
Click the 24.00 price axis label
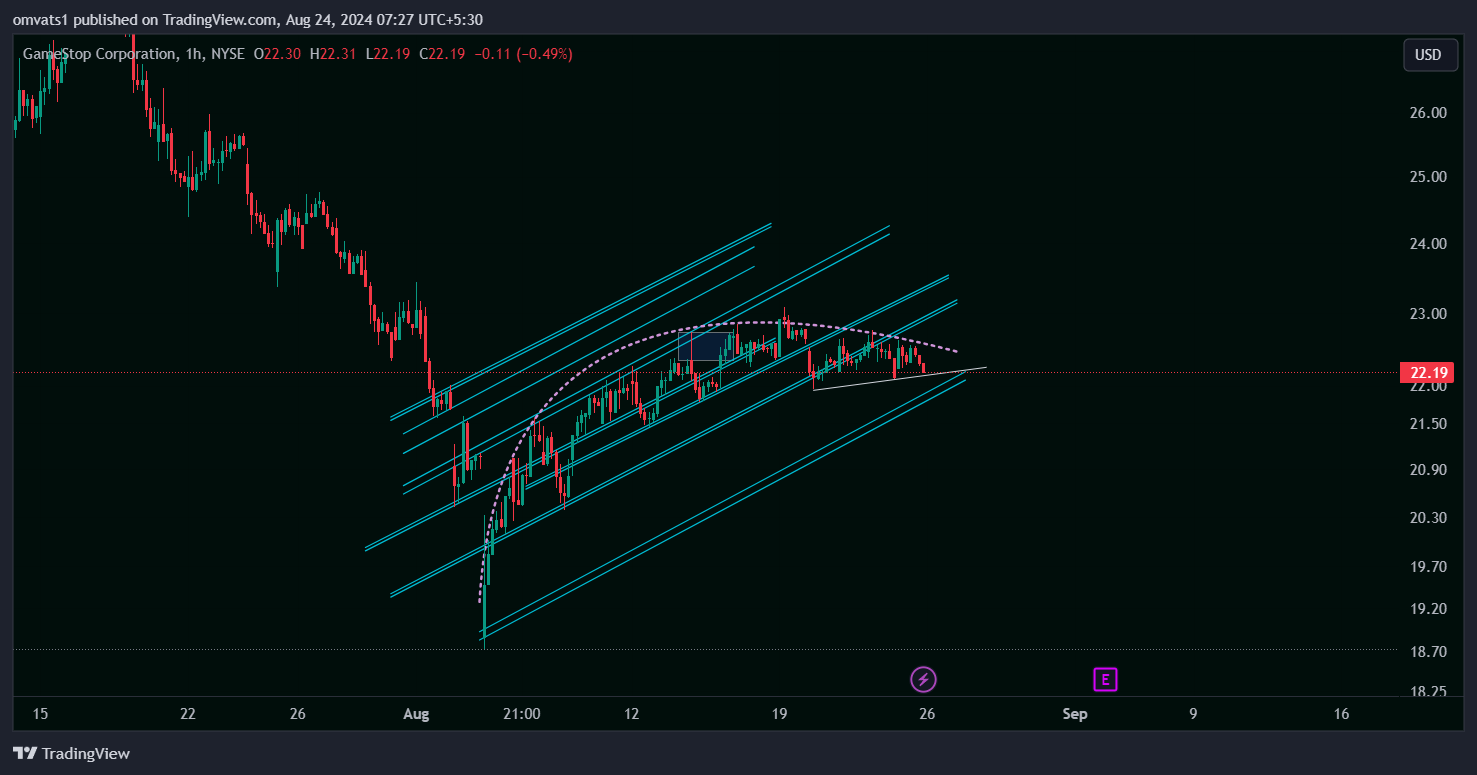click(x=1428, y=244)
